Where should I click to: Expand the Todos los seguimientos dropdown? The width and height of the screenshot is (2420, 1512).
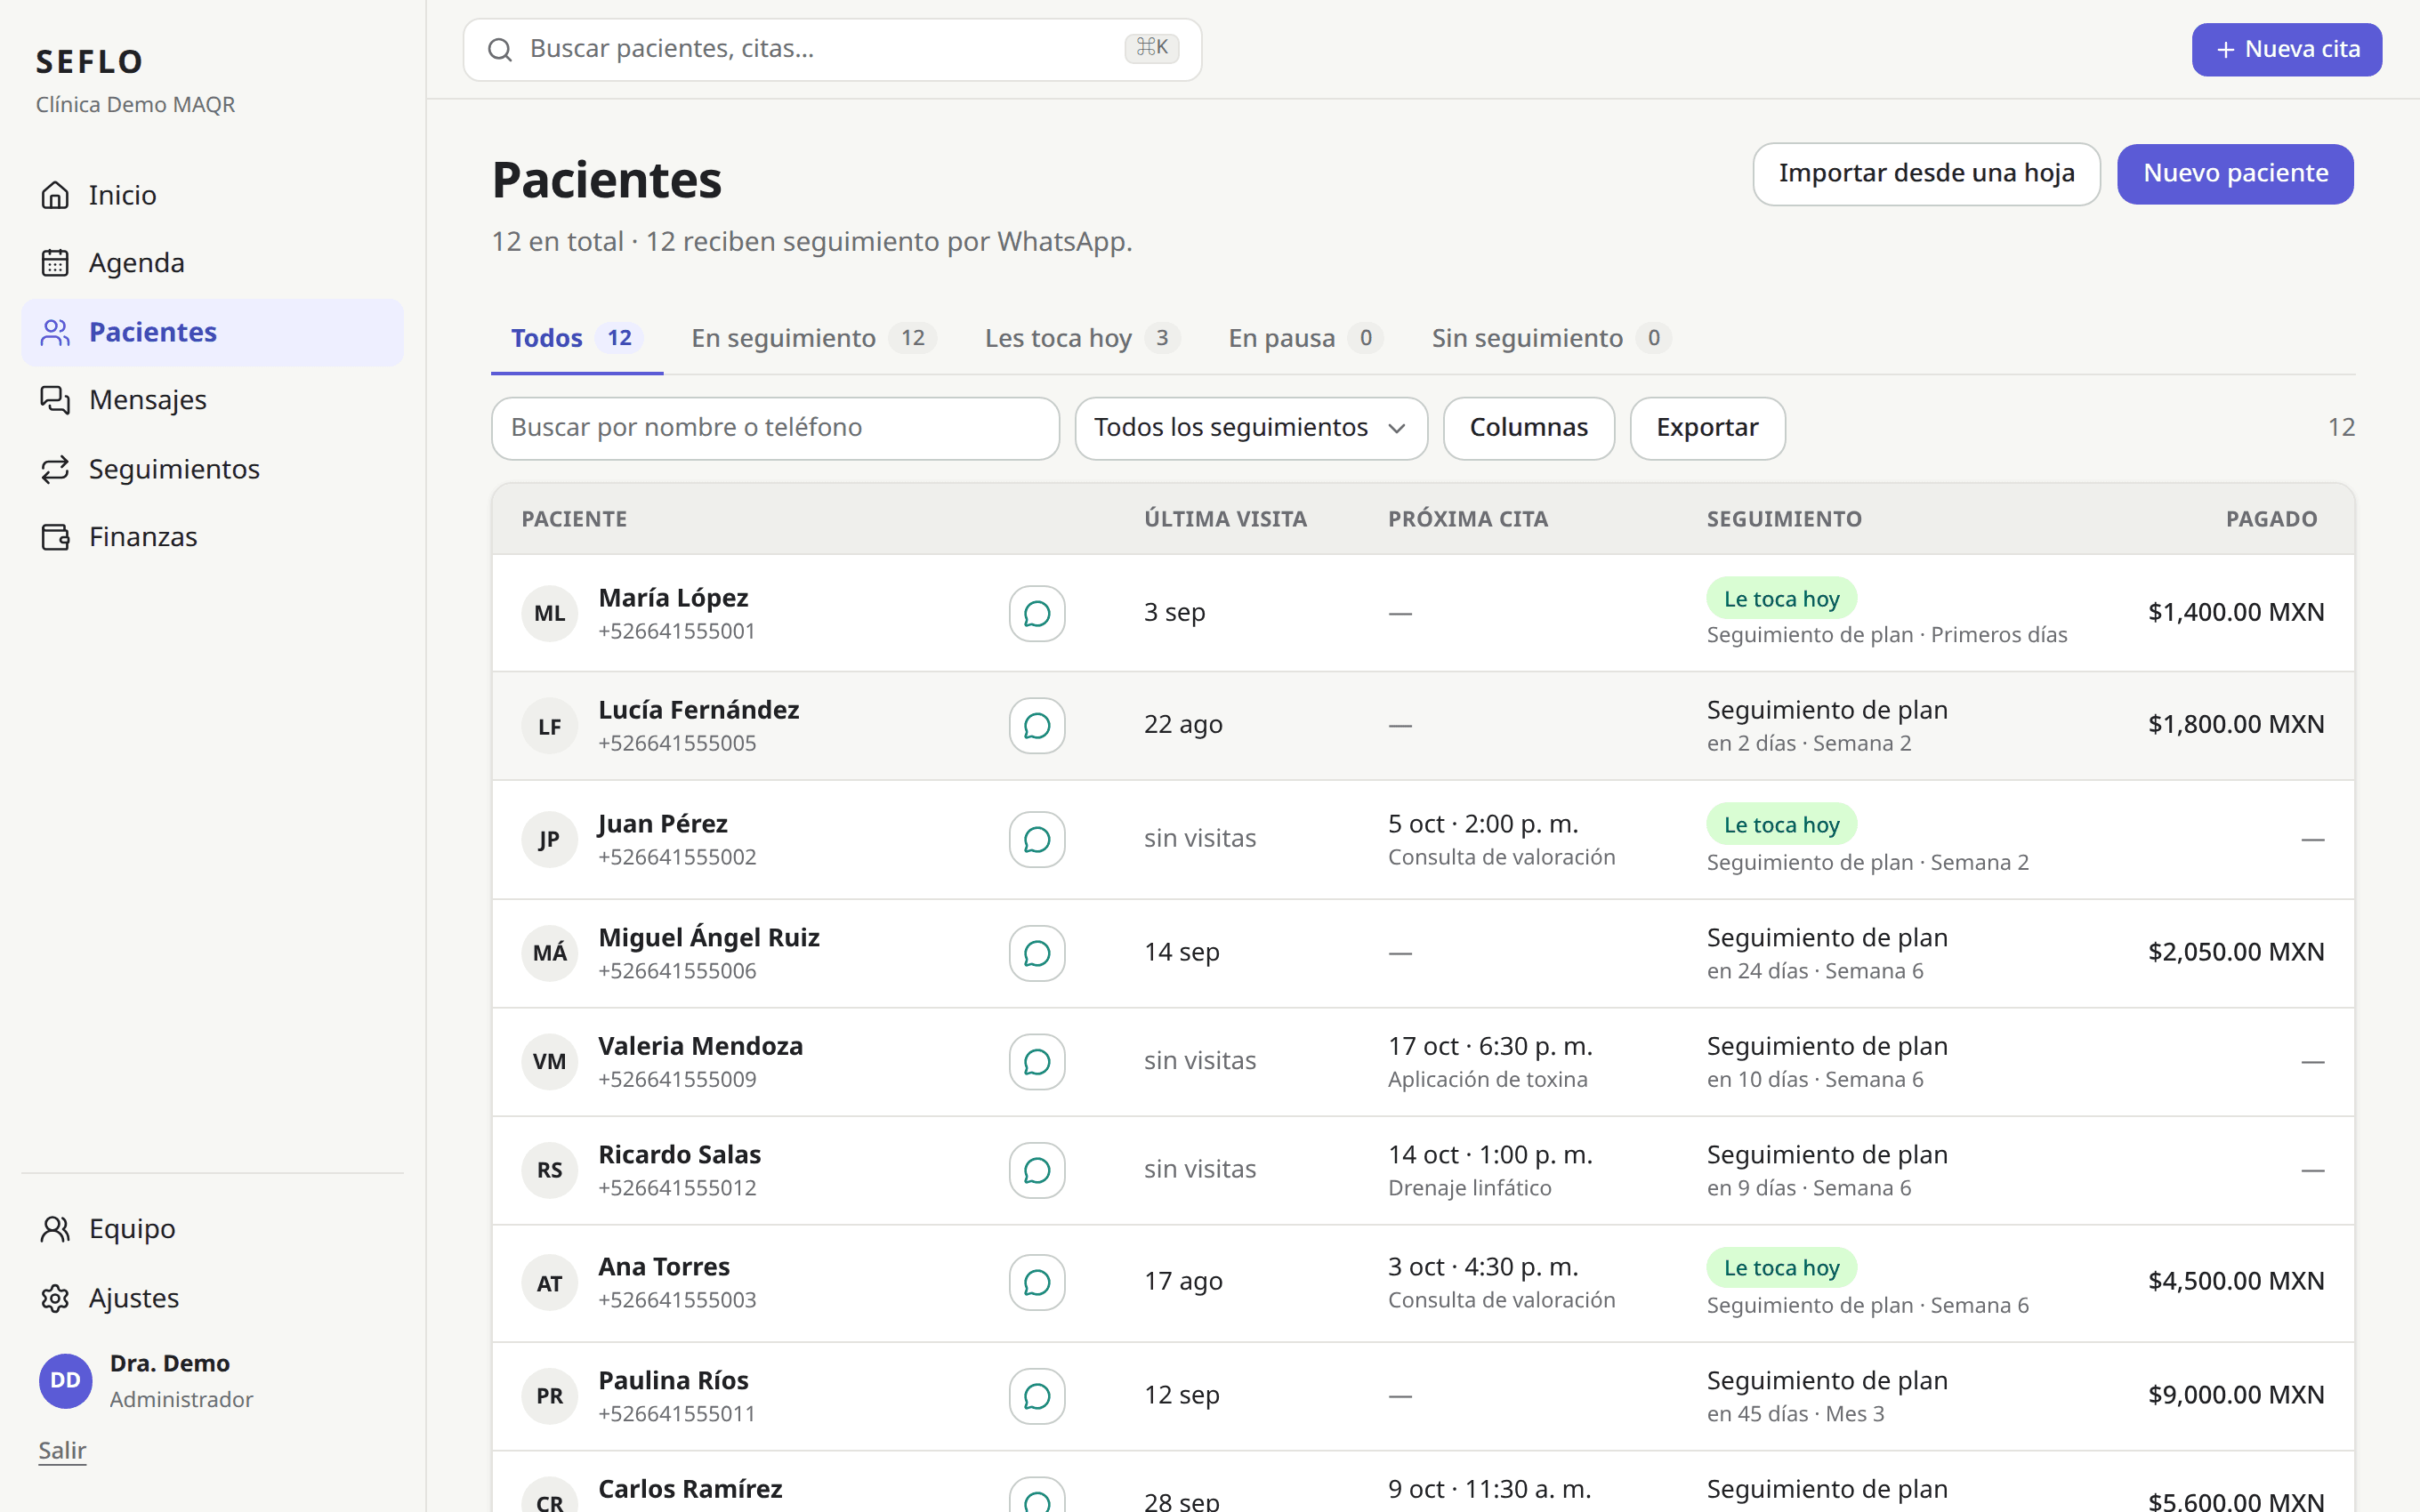(1251, 428)
